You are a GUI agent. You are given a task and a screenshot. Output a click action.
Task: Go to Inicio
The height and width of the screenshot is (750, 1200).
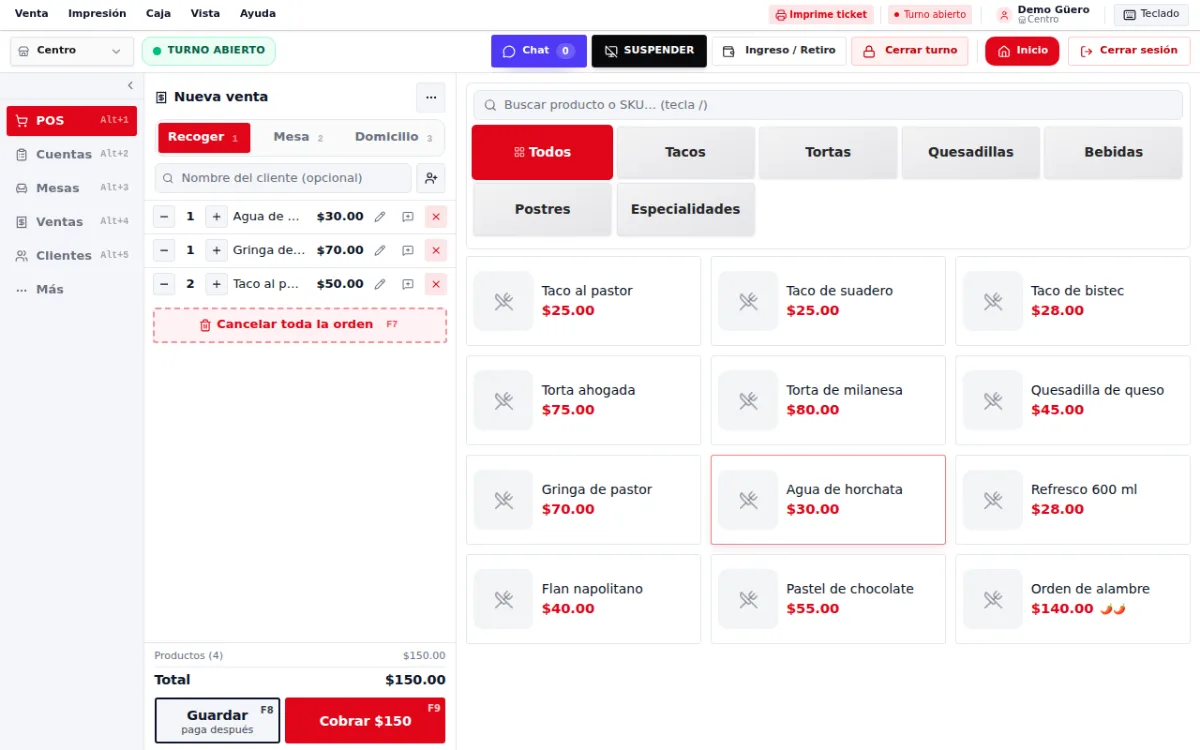pyautogui.click(x=1022, y=51)
